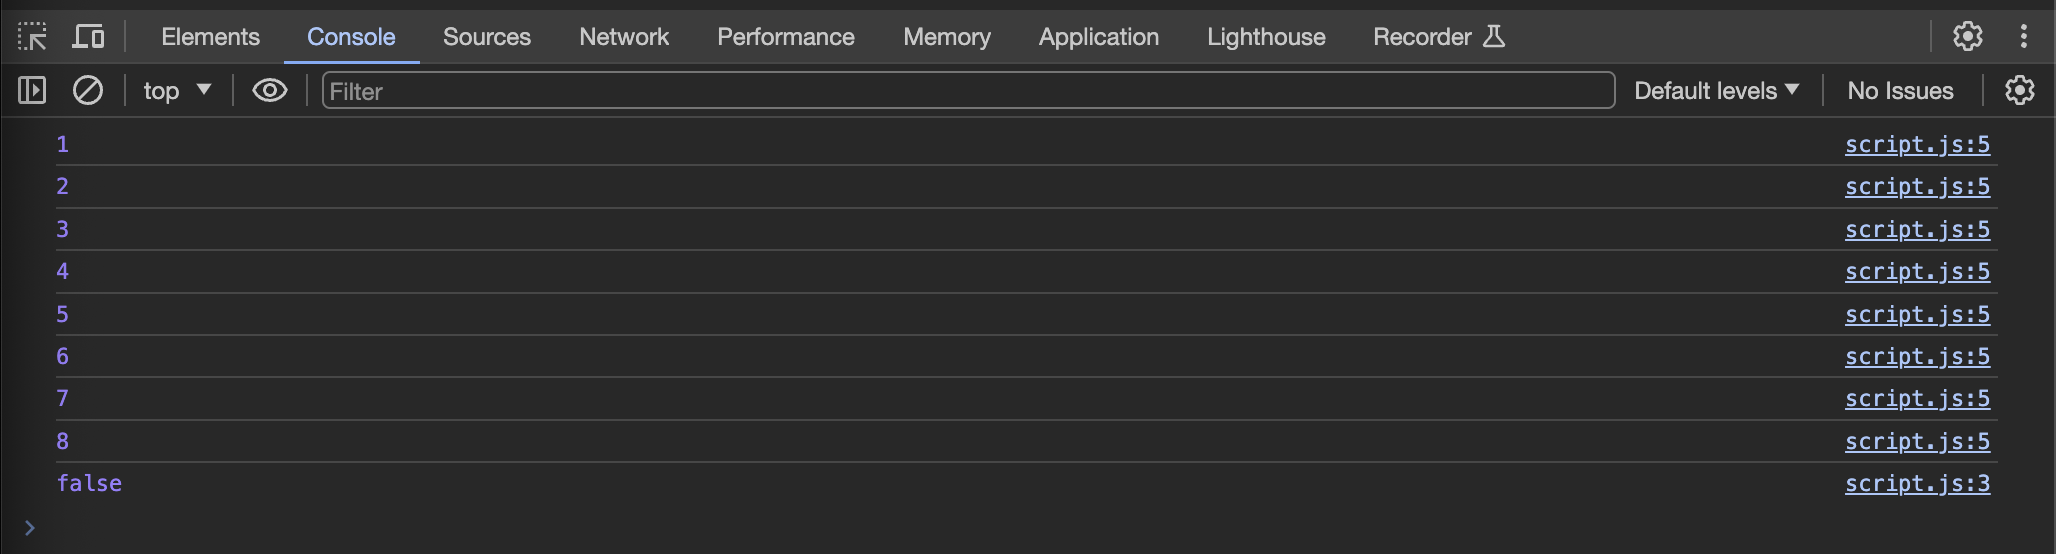Switch to the Sources tab
Screen dimensions: 2056x554
(487, 37)
